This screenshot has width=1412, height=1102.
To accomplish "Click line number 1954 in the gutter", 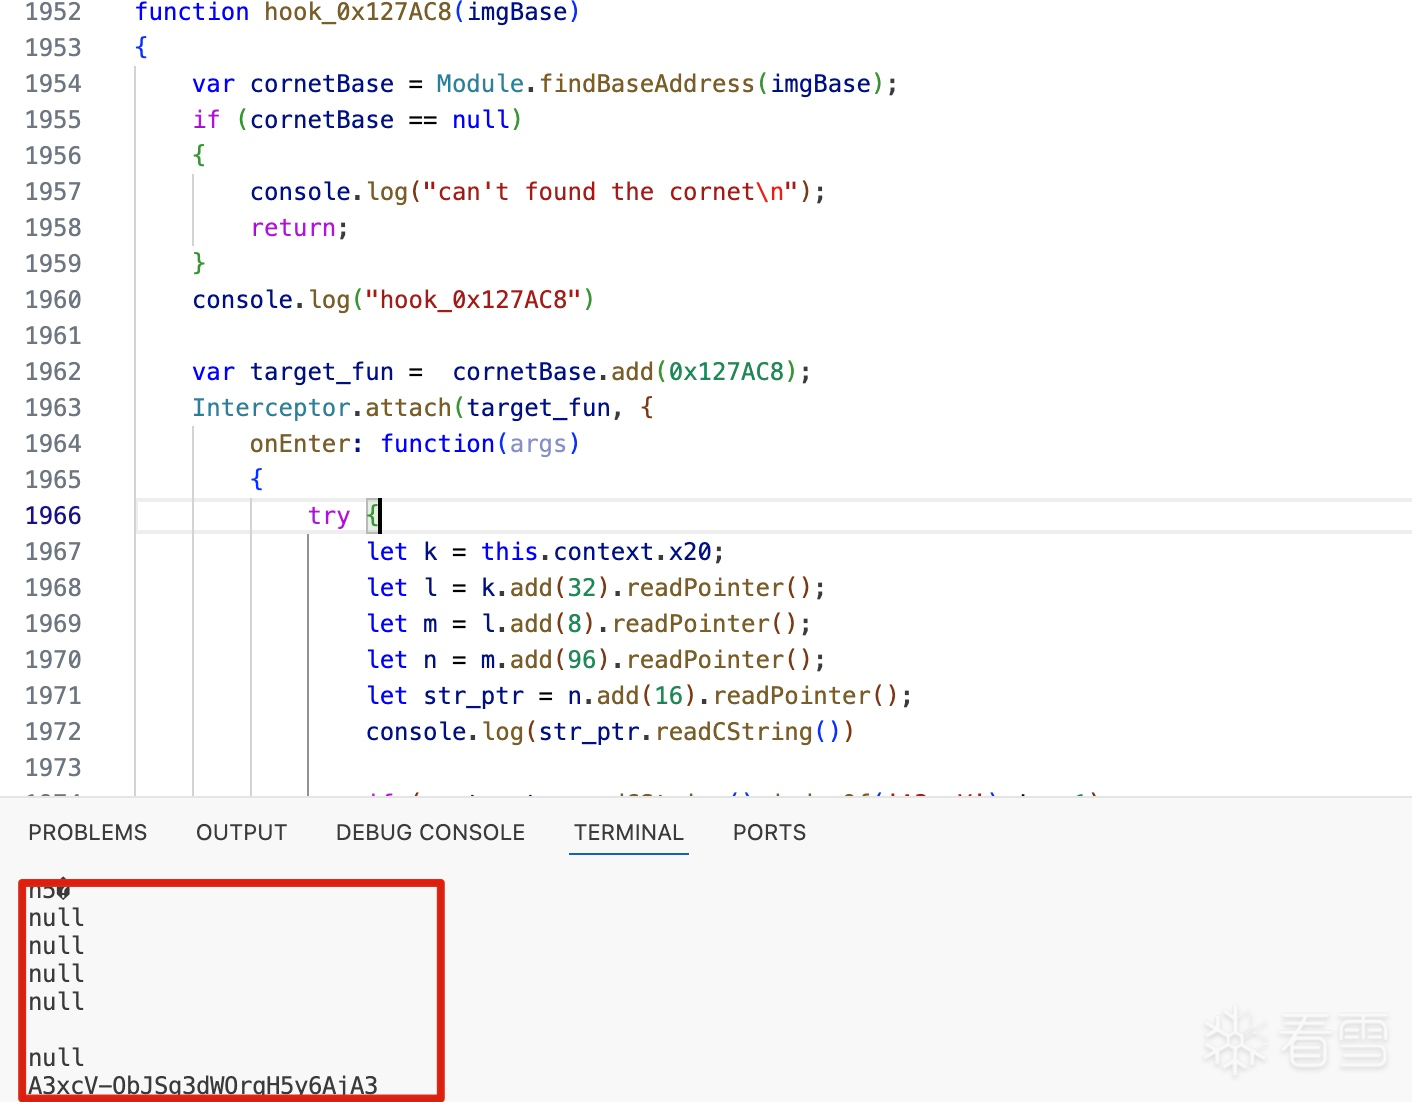I will coord(53,84).
